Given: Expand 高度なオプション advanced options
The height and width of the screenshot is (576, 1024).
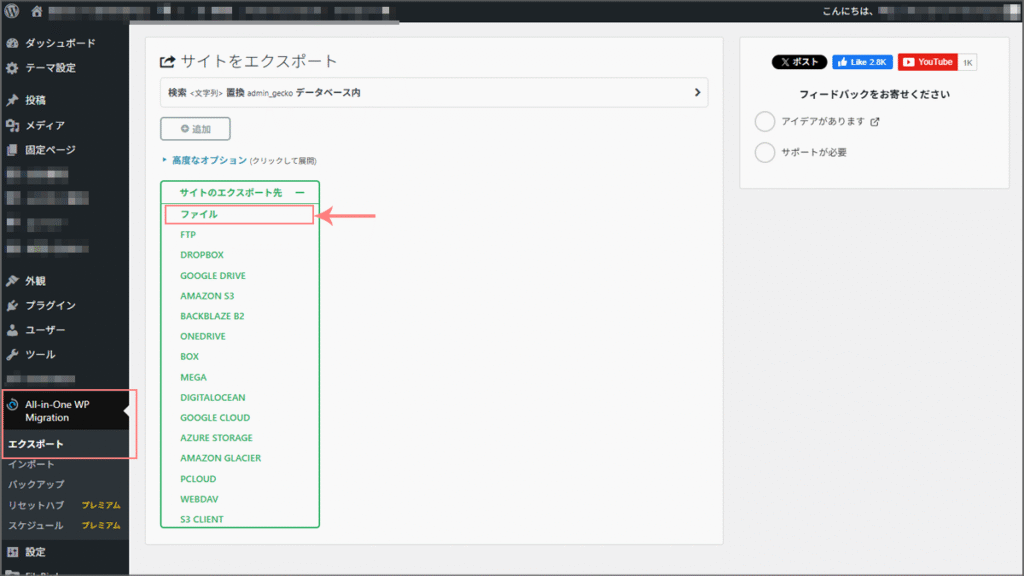Looking at the screenshot, I should 208,160.
